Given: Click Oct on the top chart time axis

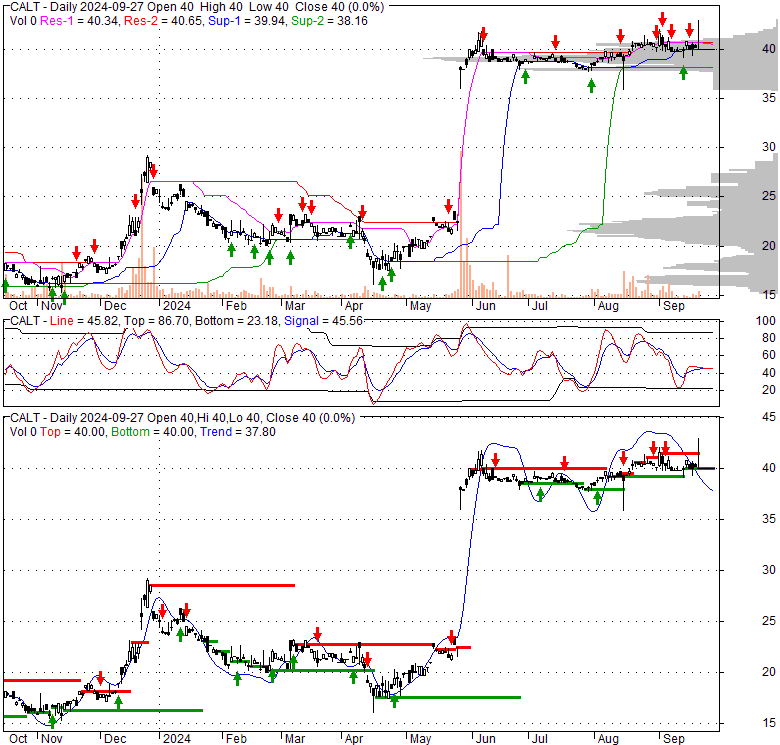Looking at the screenshot, I should pyautogui.click(x=18, y=306).
